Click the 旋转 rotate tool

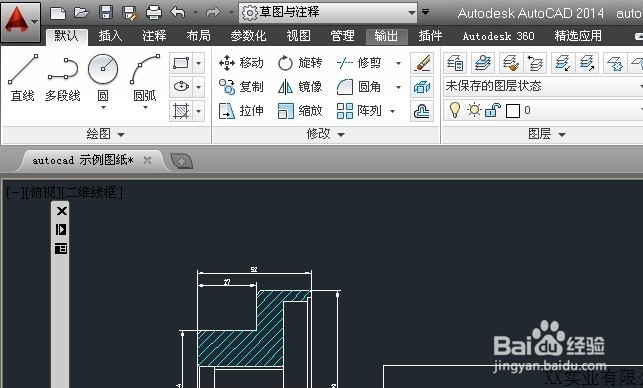(300, 63)
